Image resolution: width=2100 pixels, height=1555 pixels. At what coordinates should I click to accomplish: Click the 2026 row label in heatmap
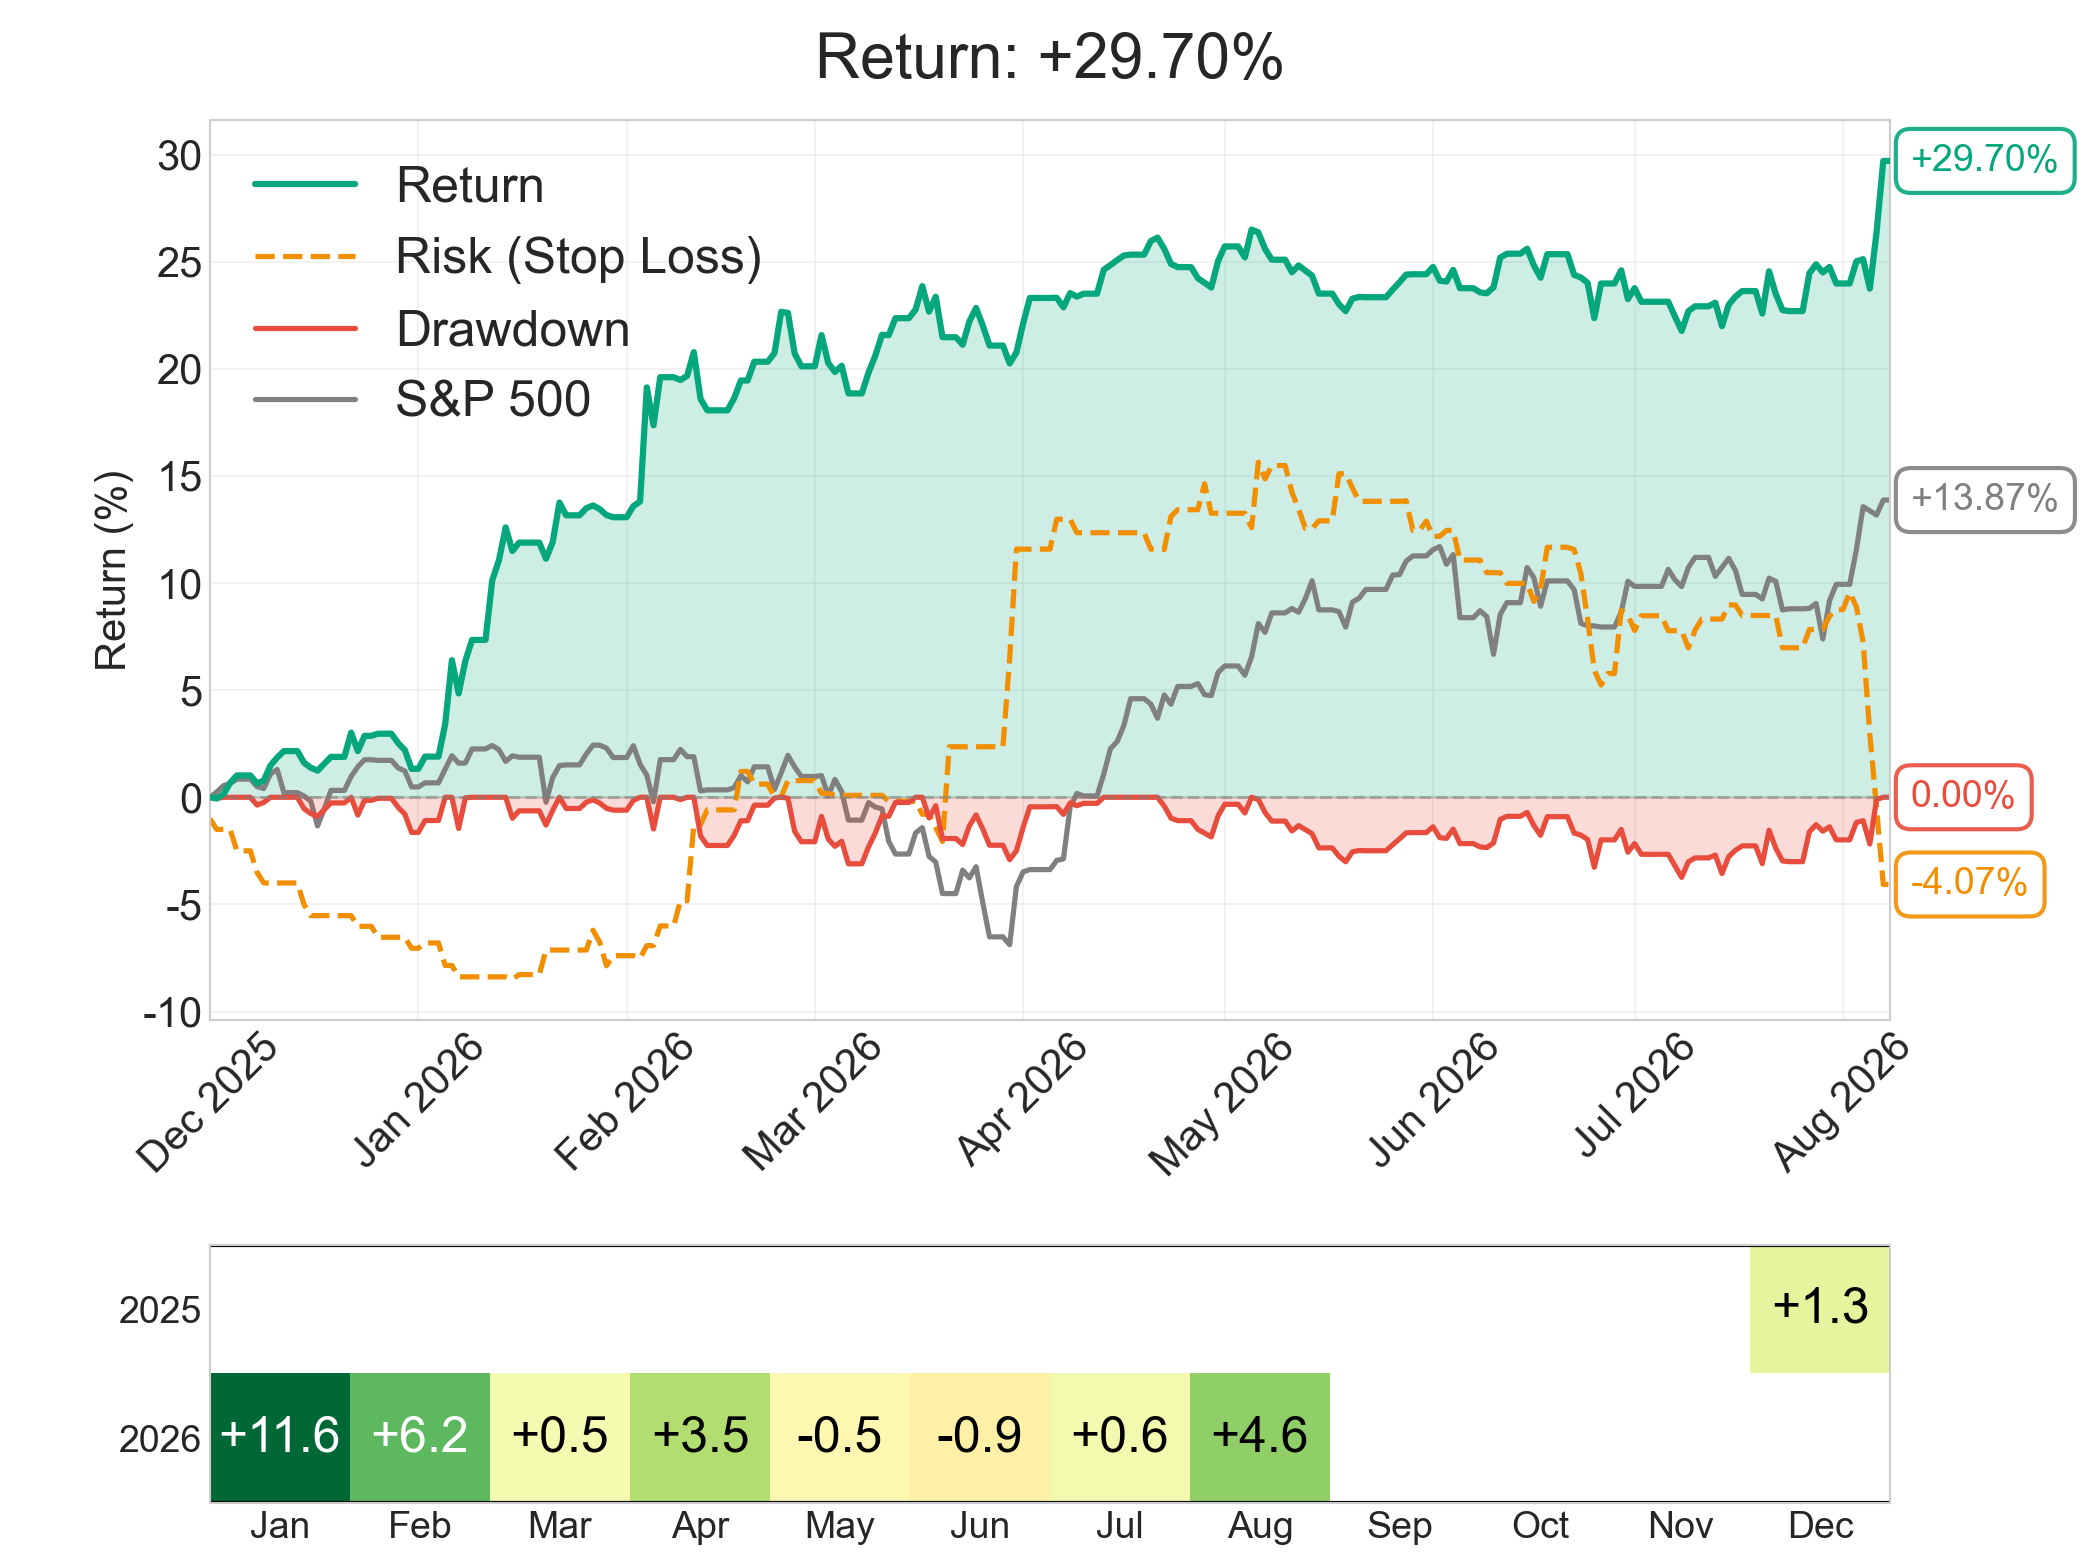point(160,1438)
